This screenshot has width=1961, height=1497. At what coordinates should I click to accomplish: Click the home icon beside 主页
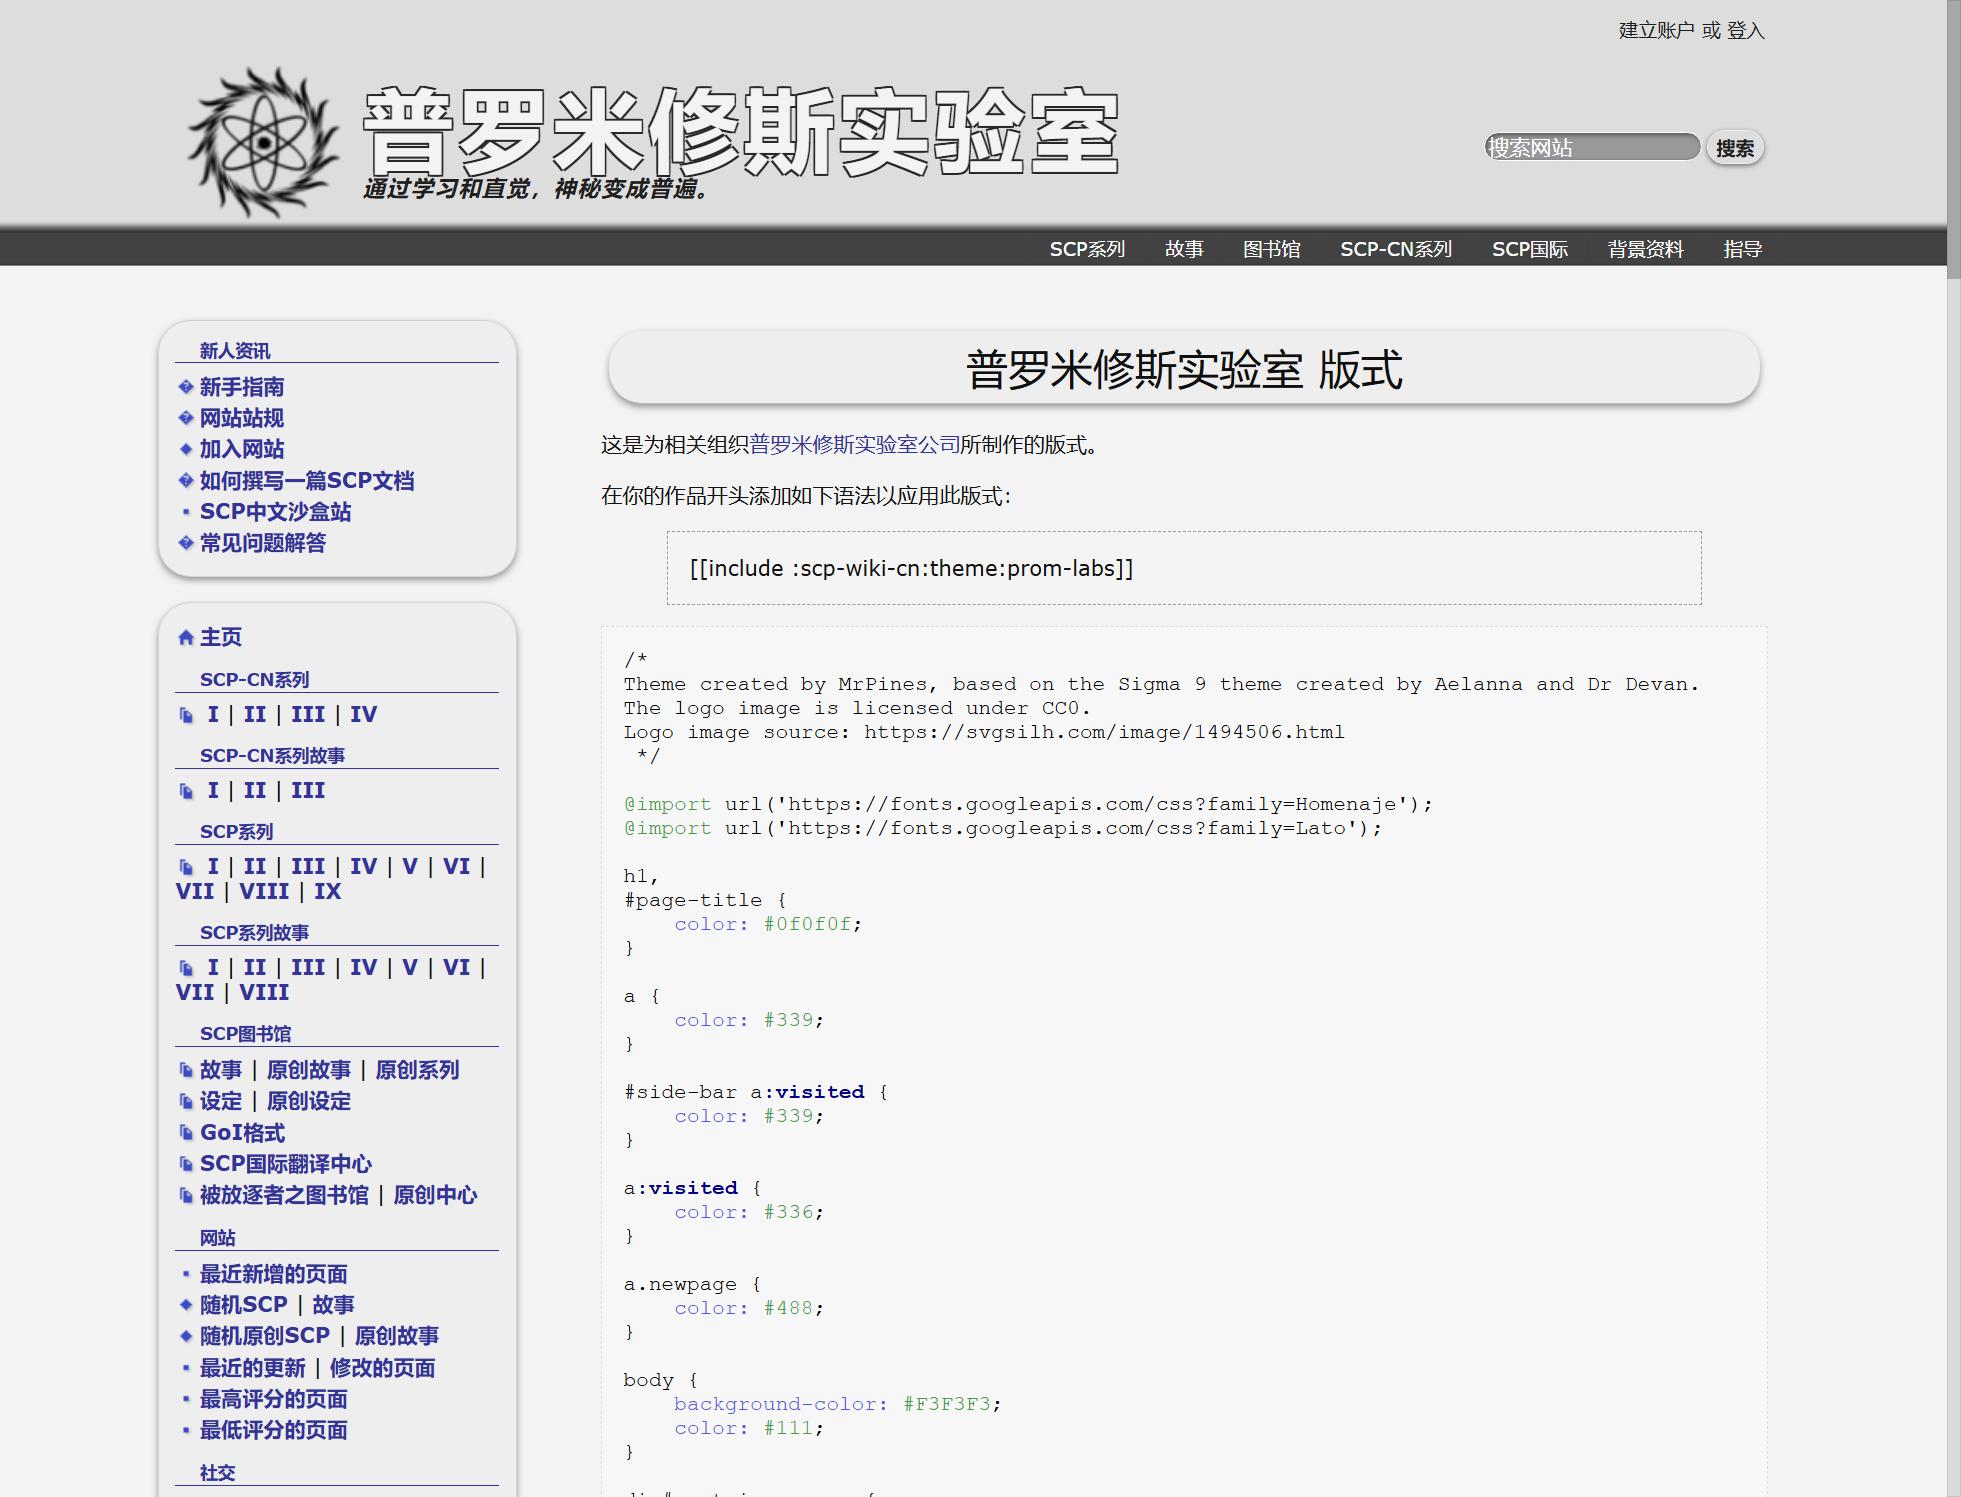point(185,638)
